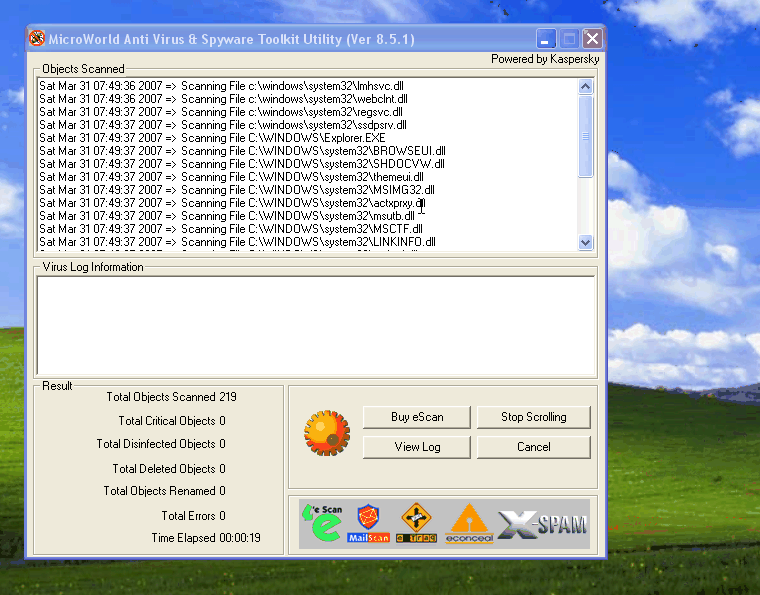Click the toolkit title bar icon

pyautogui.click(x=37, y=39)
